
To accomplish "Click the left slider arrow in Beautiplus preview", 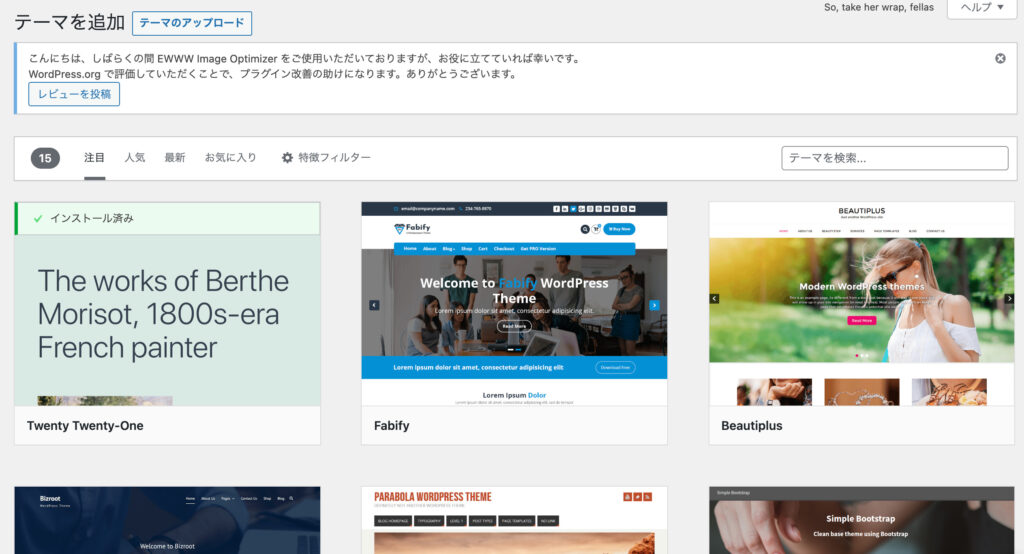I will 714,299.
